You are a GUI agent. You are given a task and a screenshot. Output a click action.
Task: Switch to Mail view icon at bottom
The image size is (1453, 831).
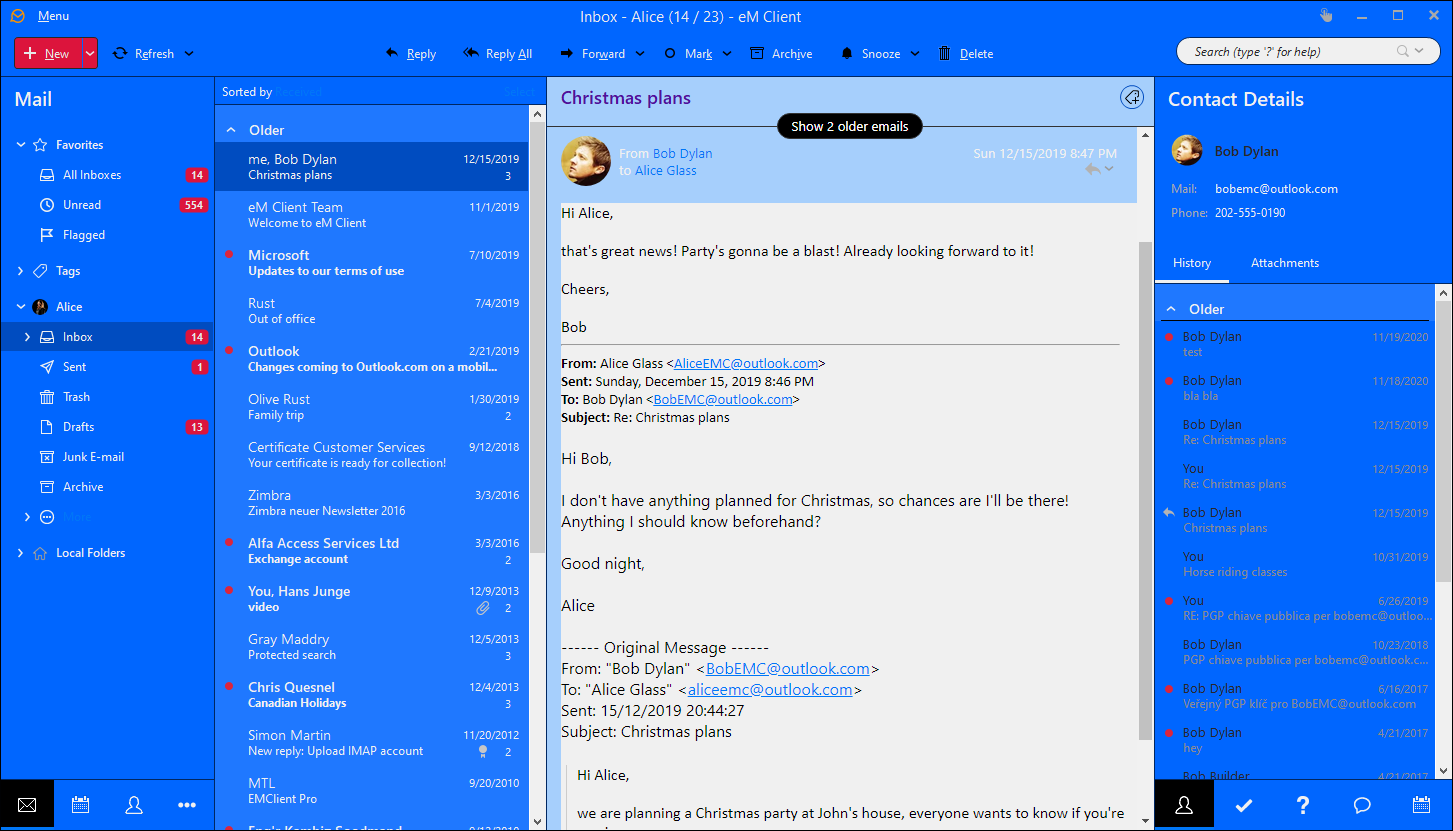pos(27,805)
